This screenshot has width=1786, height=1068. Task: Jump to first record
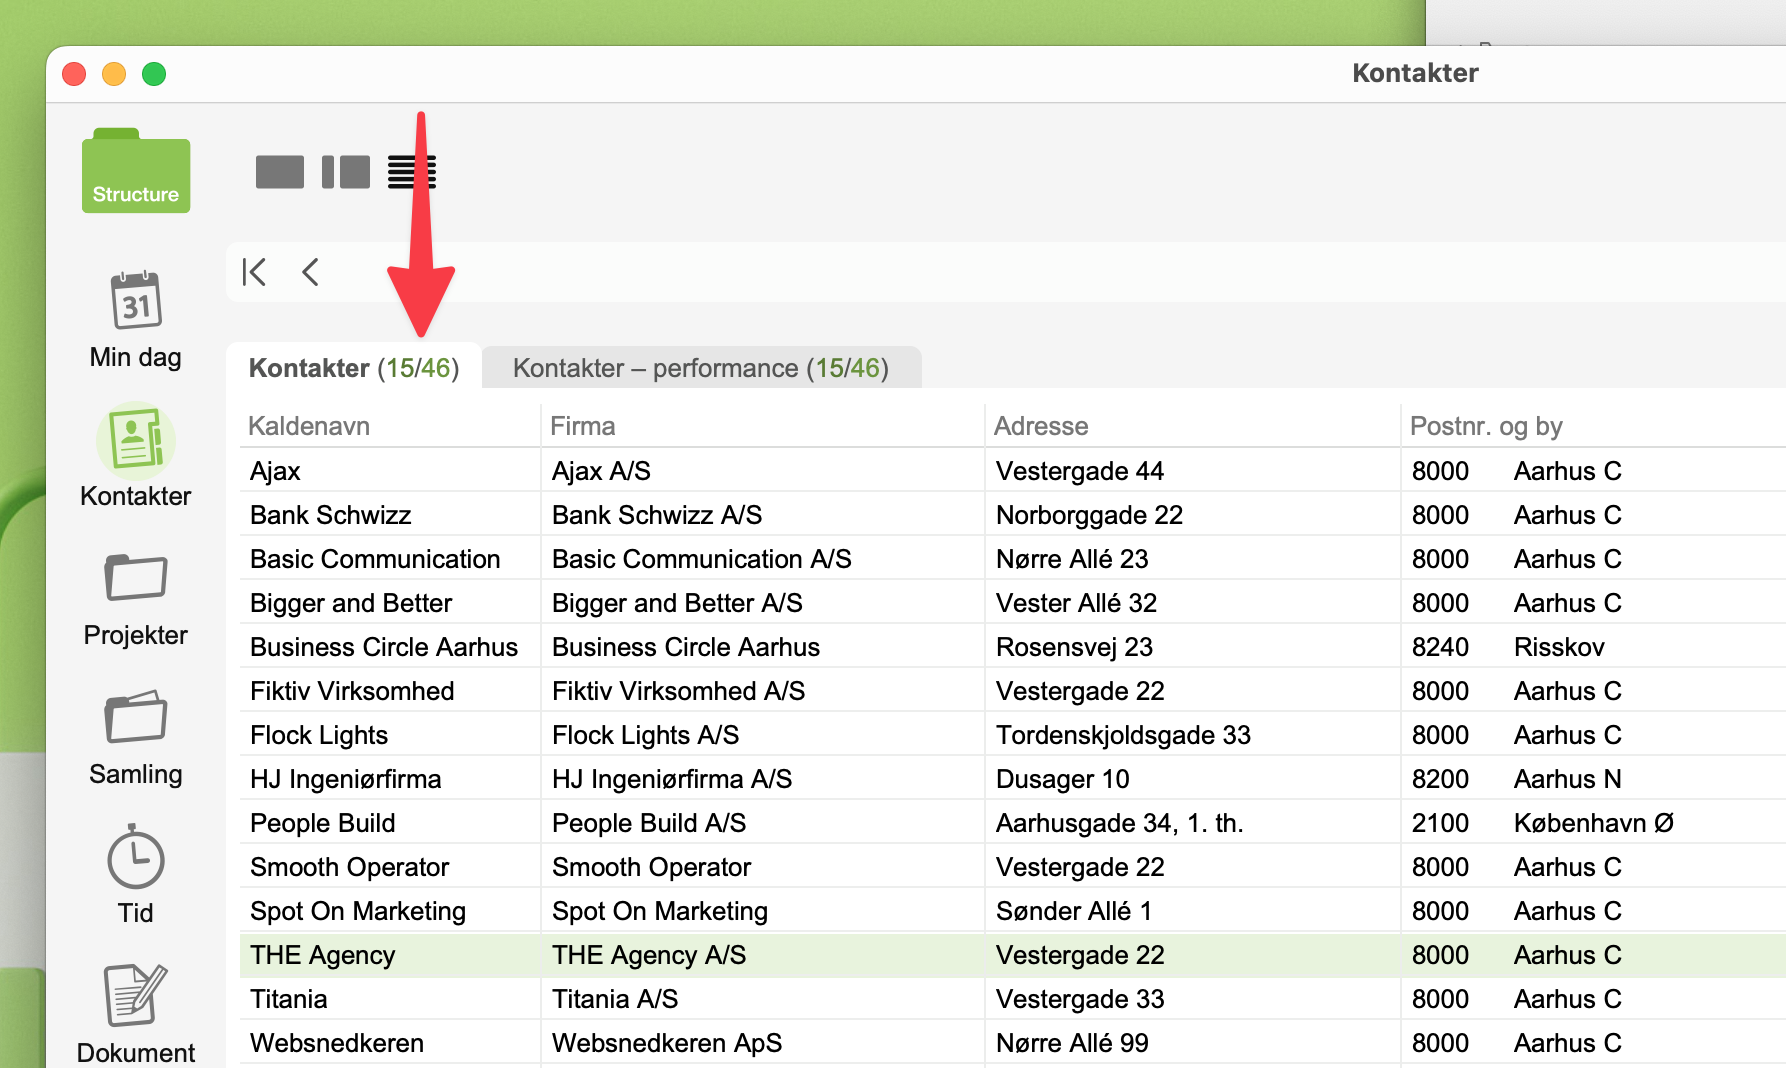(255, 272)
